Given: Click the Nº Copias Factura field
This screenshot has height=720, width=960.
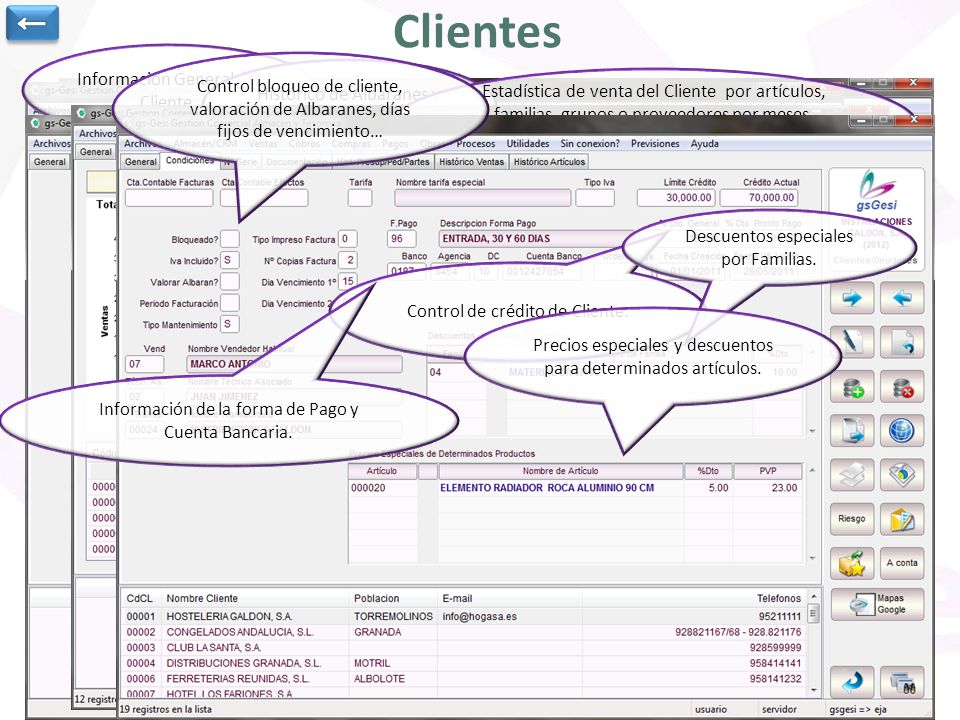Looking at the screenshot, I should point(347,260).
